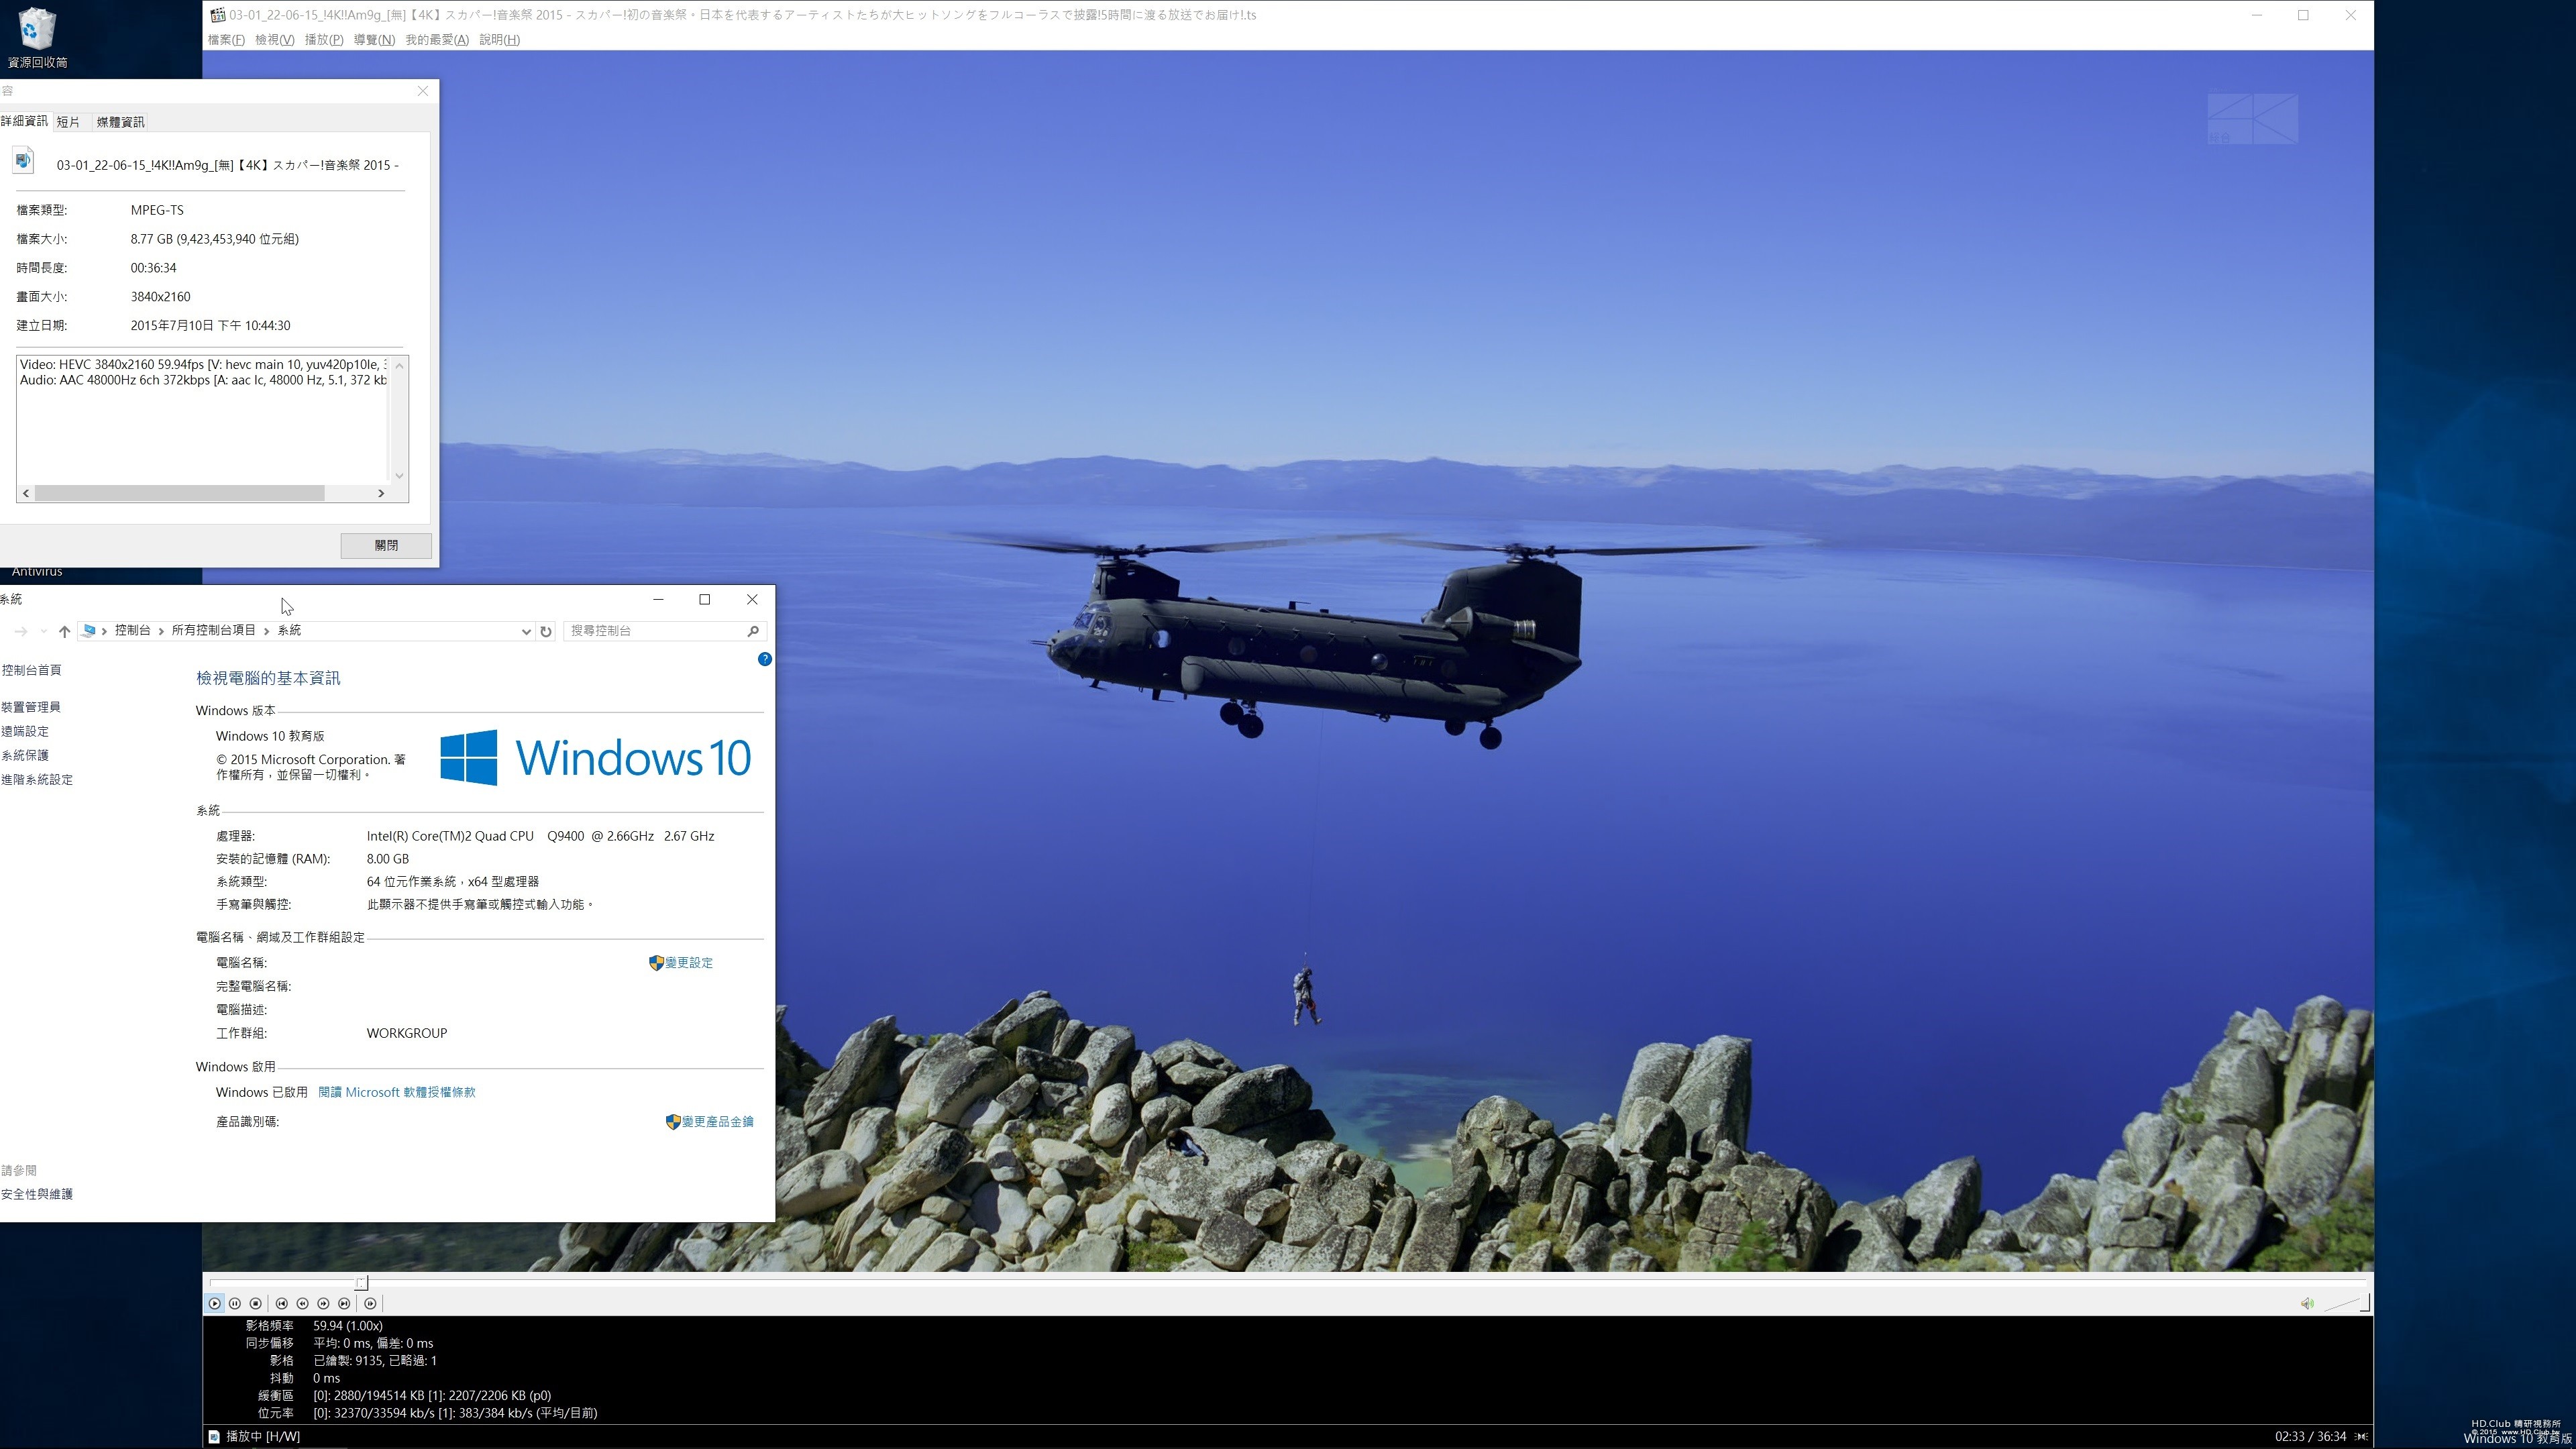The height and width of the screenshot is (1449, 2576).
Task: Click 控制台 in the breadcrumb path
Action: [132, 630]
